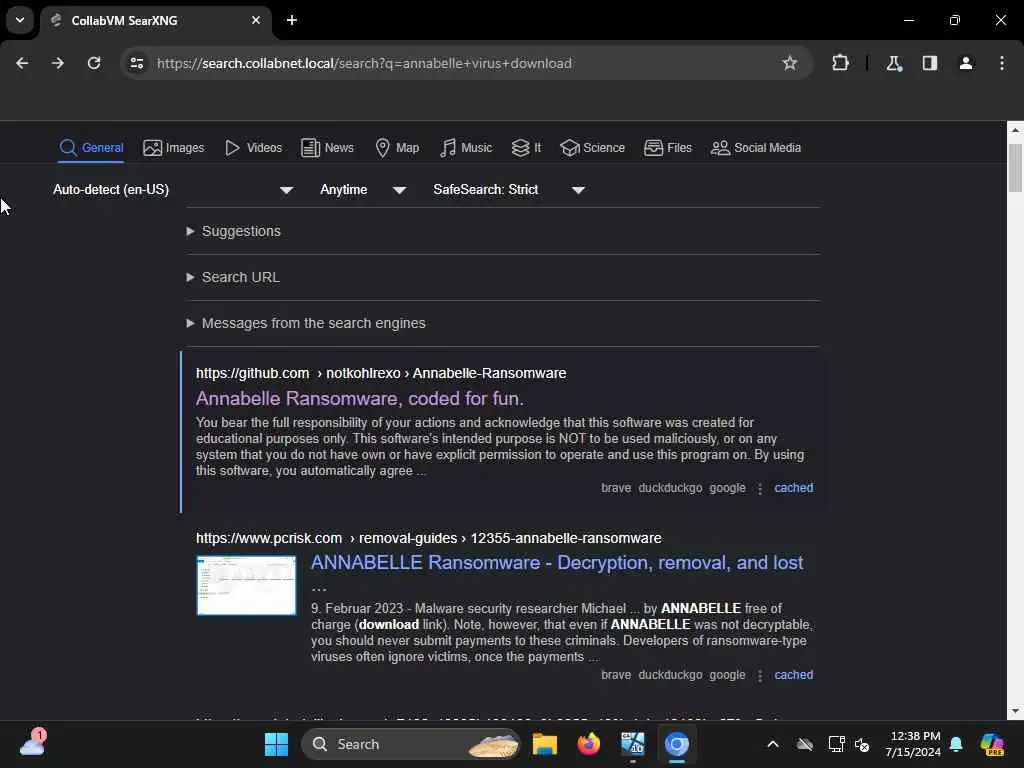Select the Chromium taskbar icon
This screenshot has width=1024, height=768.
tap(677, 744)
